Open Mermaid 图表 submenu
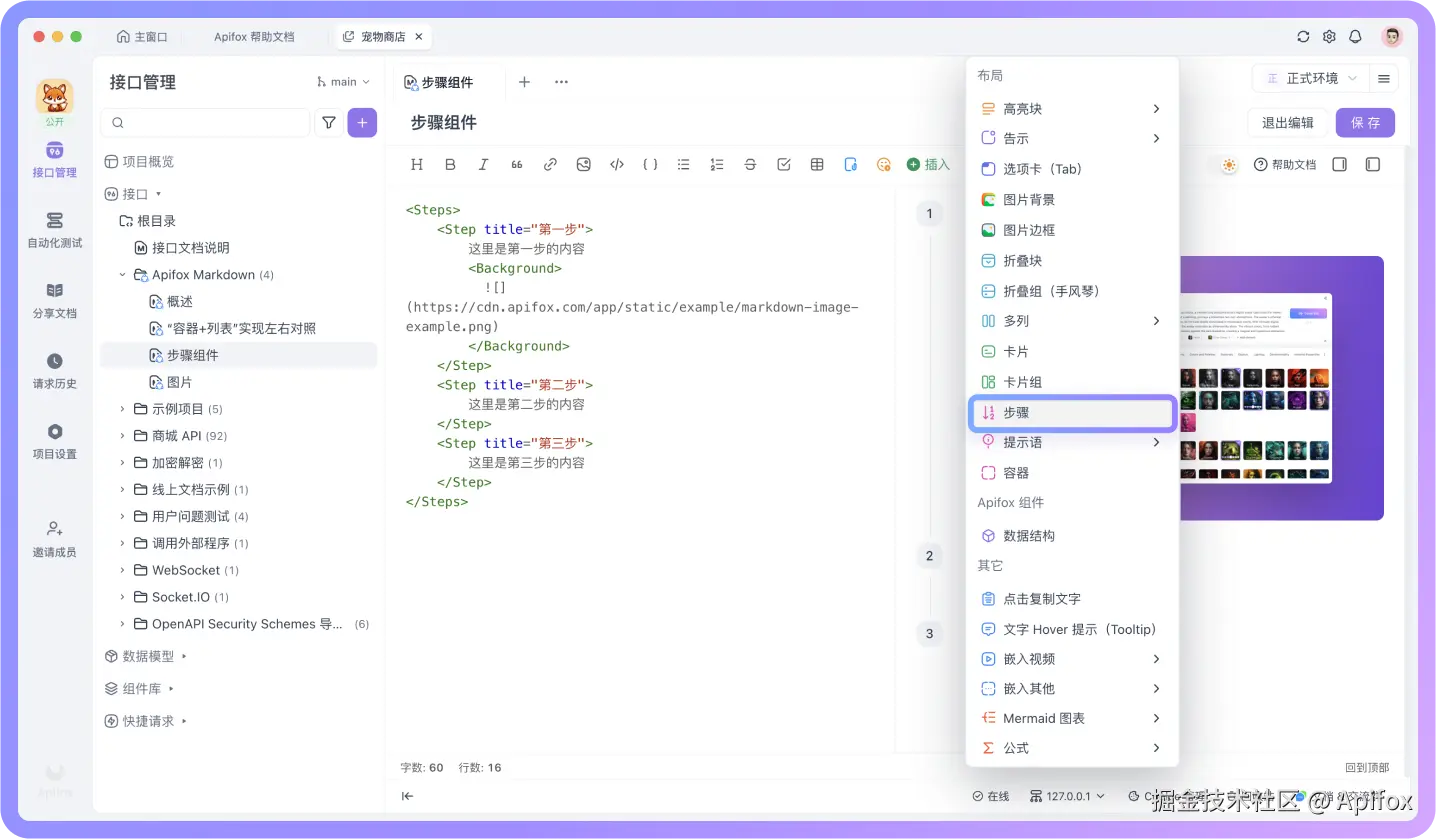 (1072, 718)
